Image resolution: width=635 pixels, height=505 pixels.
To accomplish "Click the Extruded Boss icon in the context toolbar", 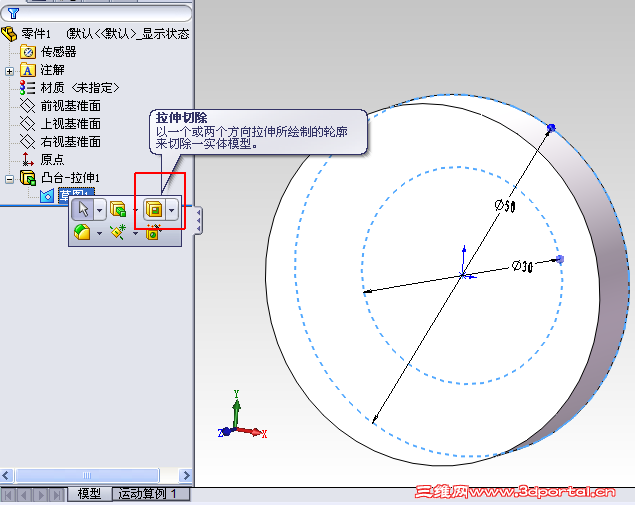I will (118, 209).
